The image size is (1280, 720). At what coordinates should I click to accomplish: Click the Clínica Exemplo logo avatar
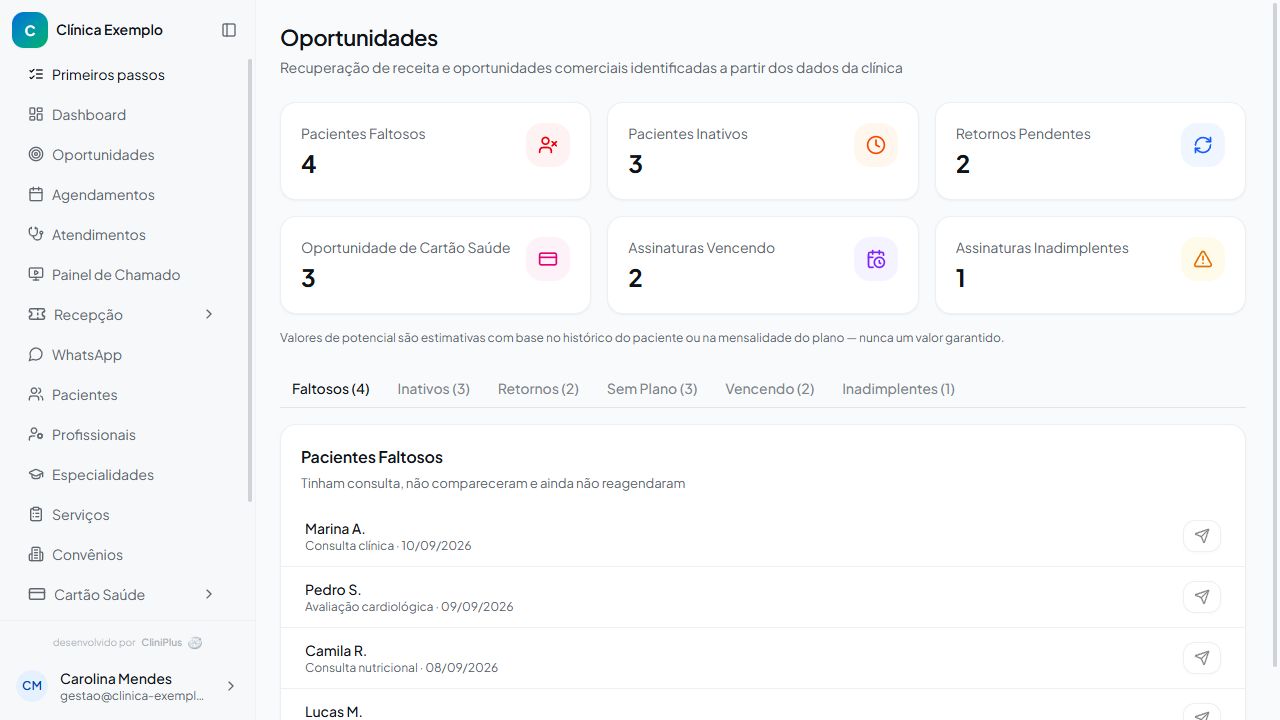coord(30,30)
